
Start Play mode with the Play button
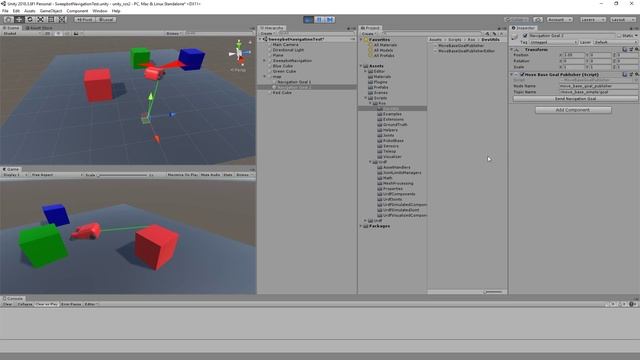(309, 20)
